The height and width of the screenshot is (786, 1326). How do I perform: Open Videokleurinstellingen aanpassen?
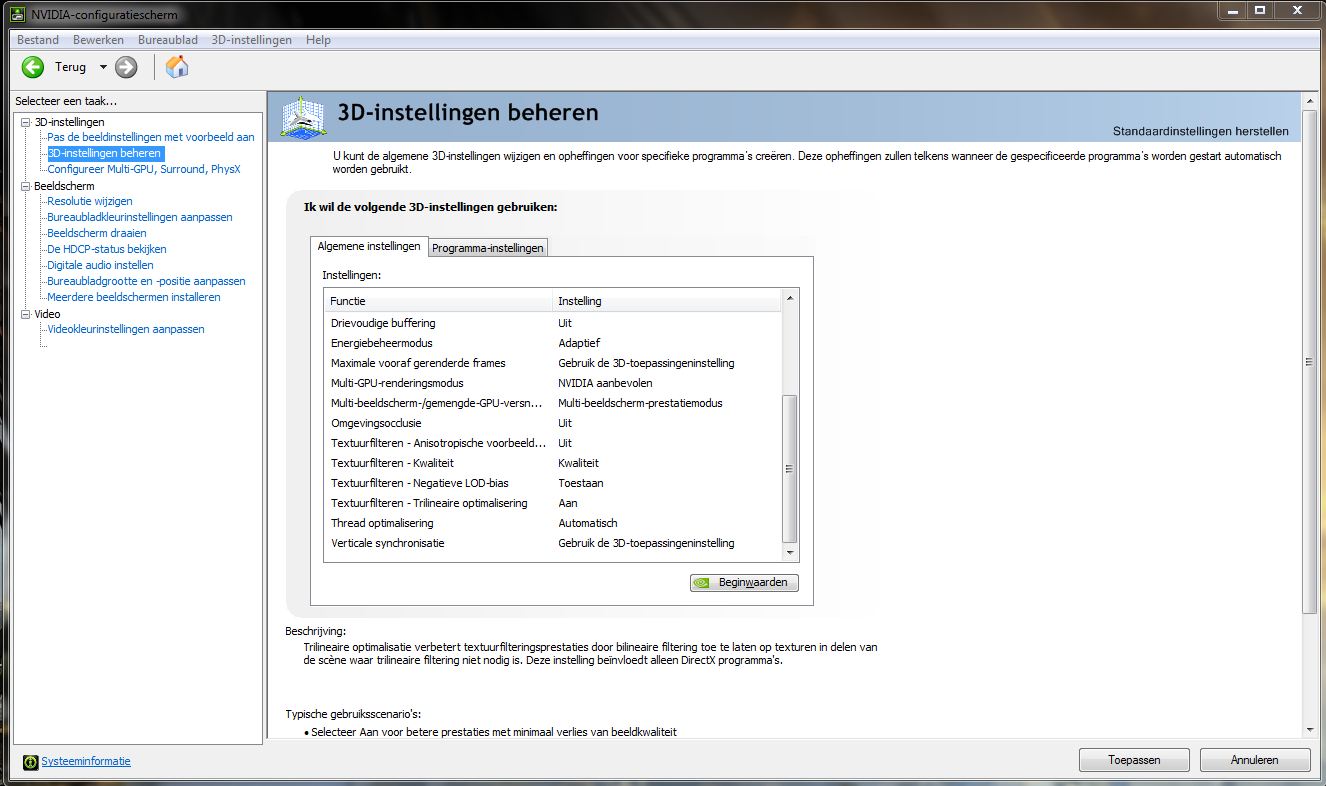click(126, 329)
